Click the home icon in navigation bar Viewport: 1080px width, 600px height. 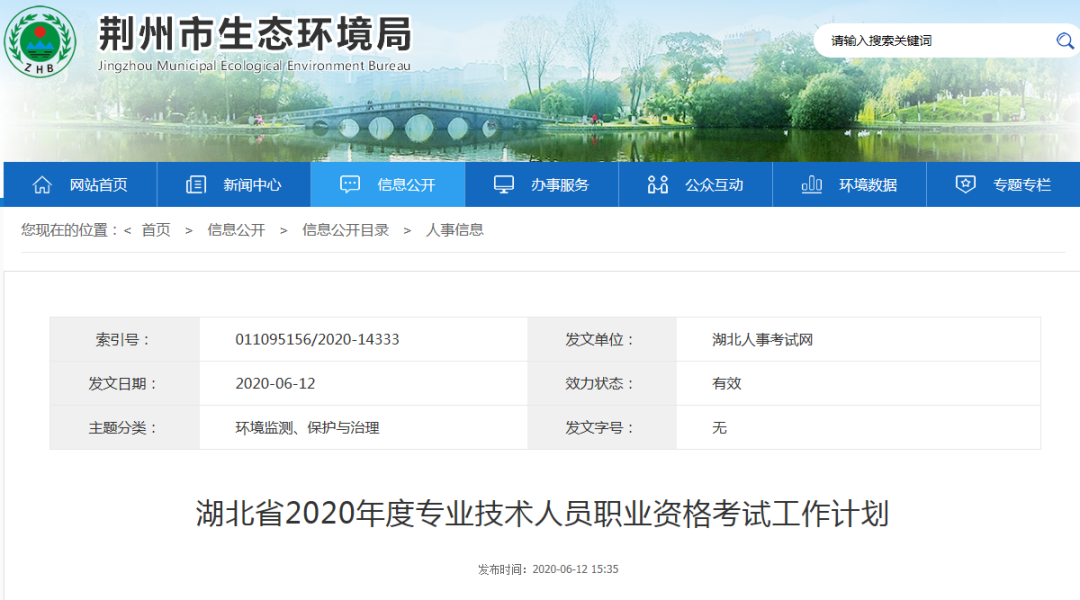[x=42, y=185]
